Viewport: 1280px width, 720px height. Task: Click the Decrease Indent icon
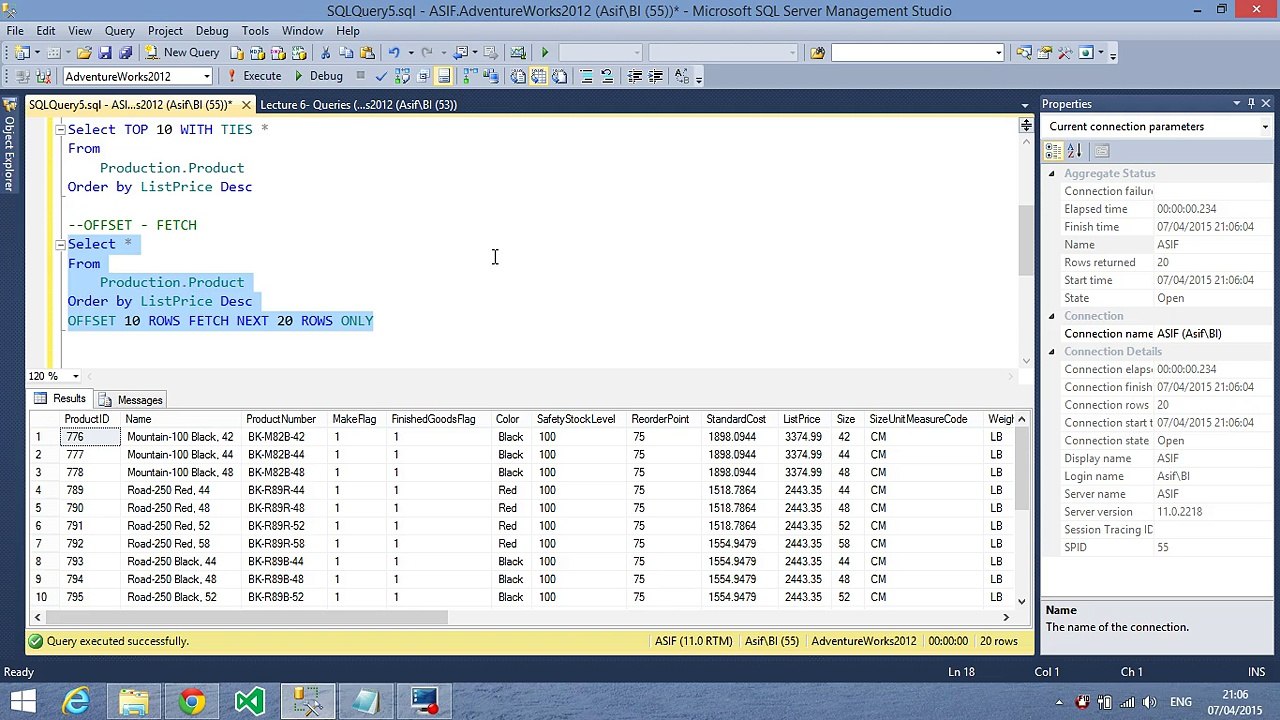[634, 76]
